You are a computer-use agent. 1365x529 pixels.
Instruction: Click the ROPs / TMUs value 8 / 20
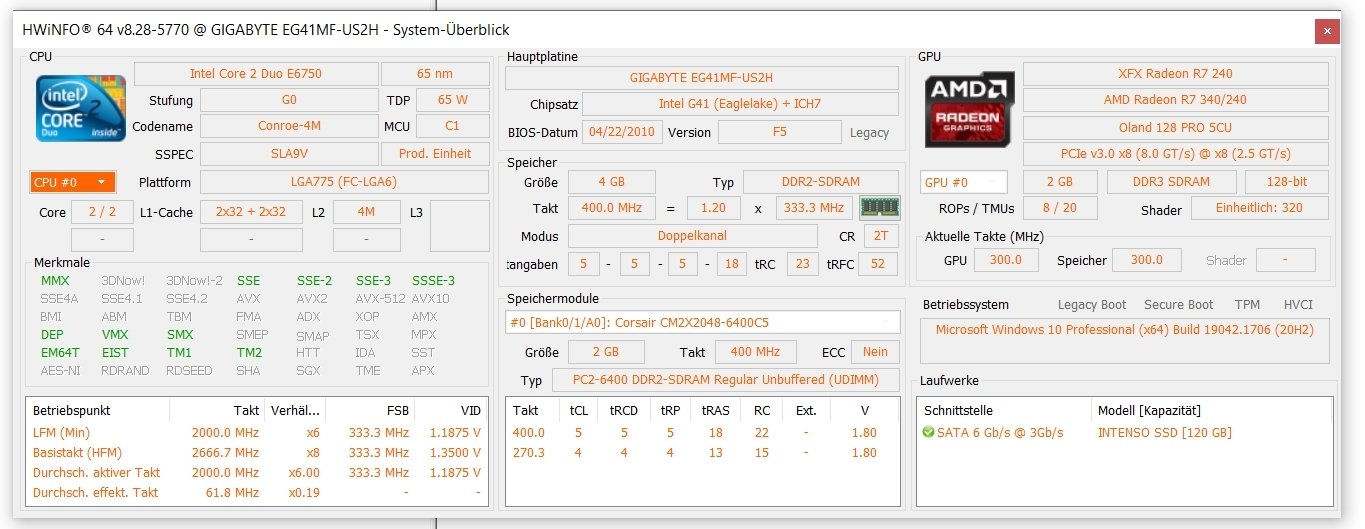pos(1059,208)
